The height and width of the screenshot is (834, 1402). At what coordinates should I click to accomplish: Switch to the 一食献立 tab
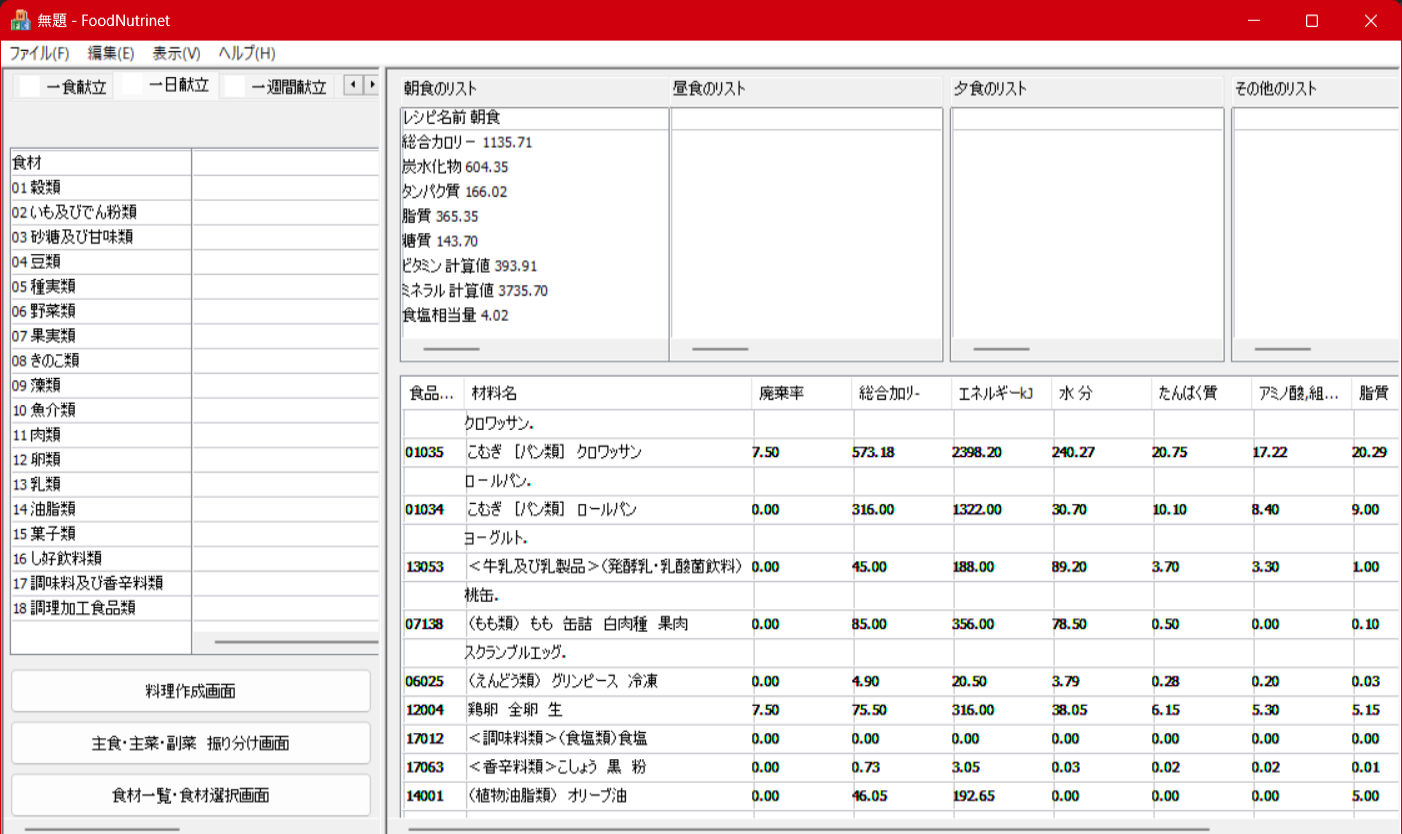(64, 86)
